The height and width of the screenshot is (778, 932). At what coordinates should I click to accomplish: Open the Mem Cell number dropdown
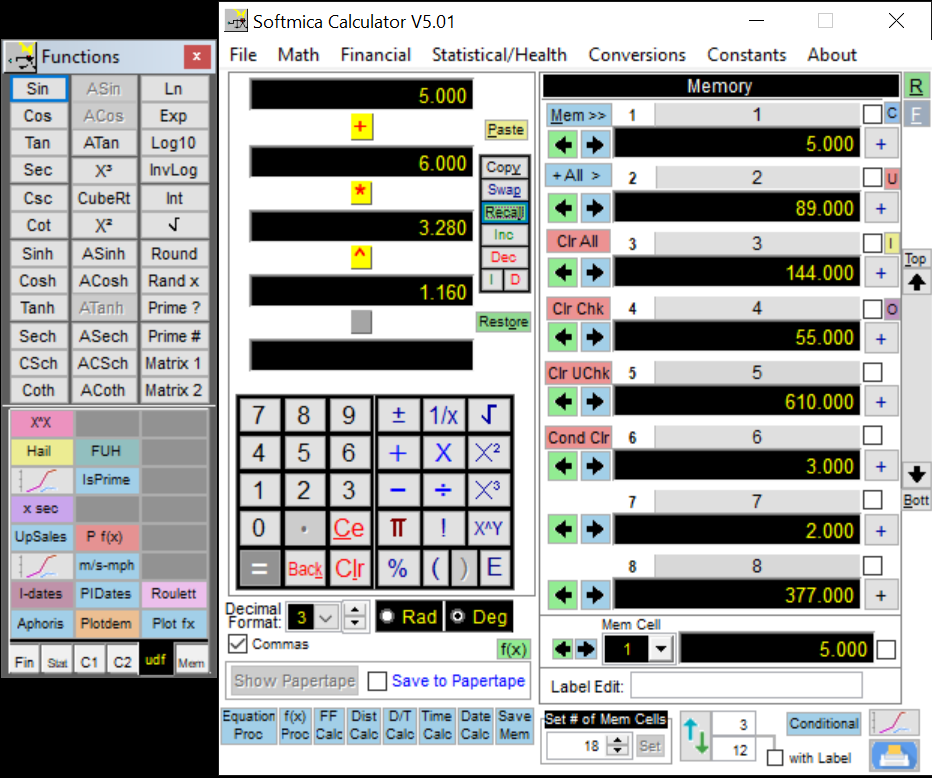pos(660,649)
